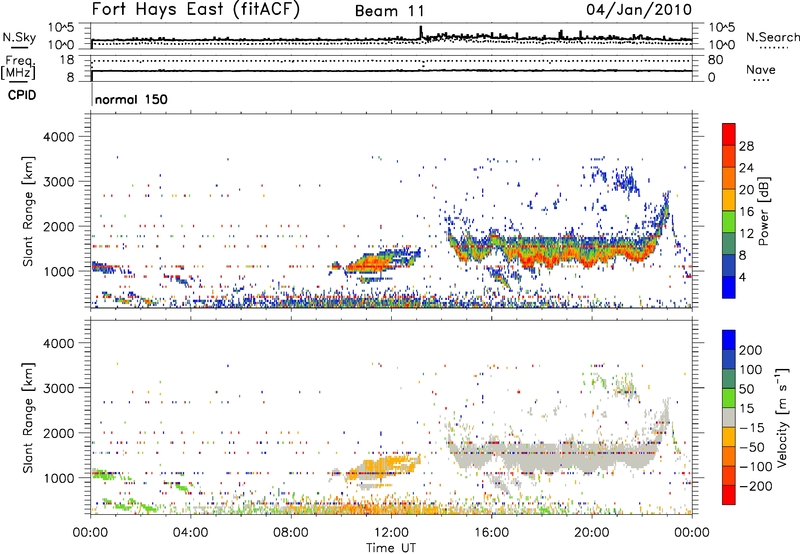Click the "N.Sky" legend label
800x554 pixels.
[19, 37]
